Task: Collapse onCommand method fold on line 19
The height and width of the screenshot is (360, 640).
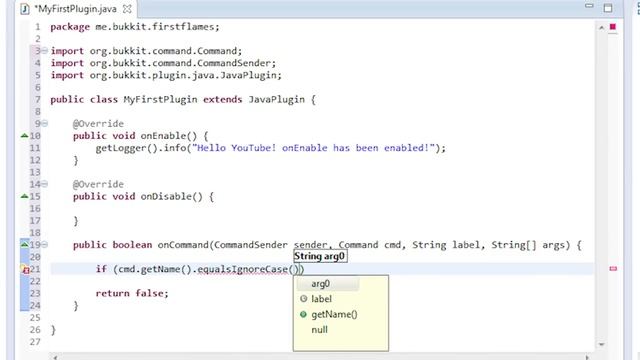Action: pyautogui.click(x=44, y=244)
